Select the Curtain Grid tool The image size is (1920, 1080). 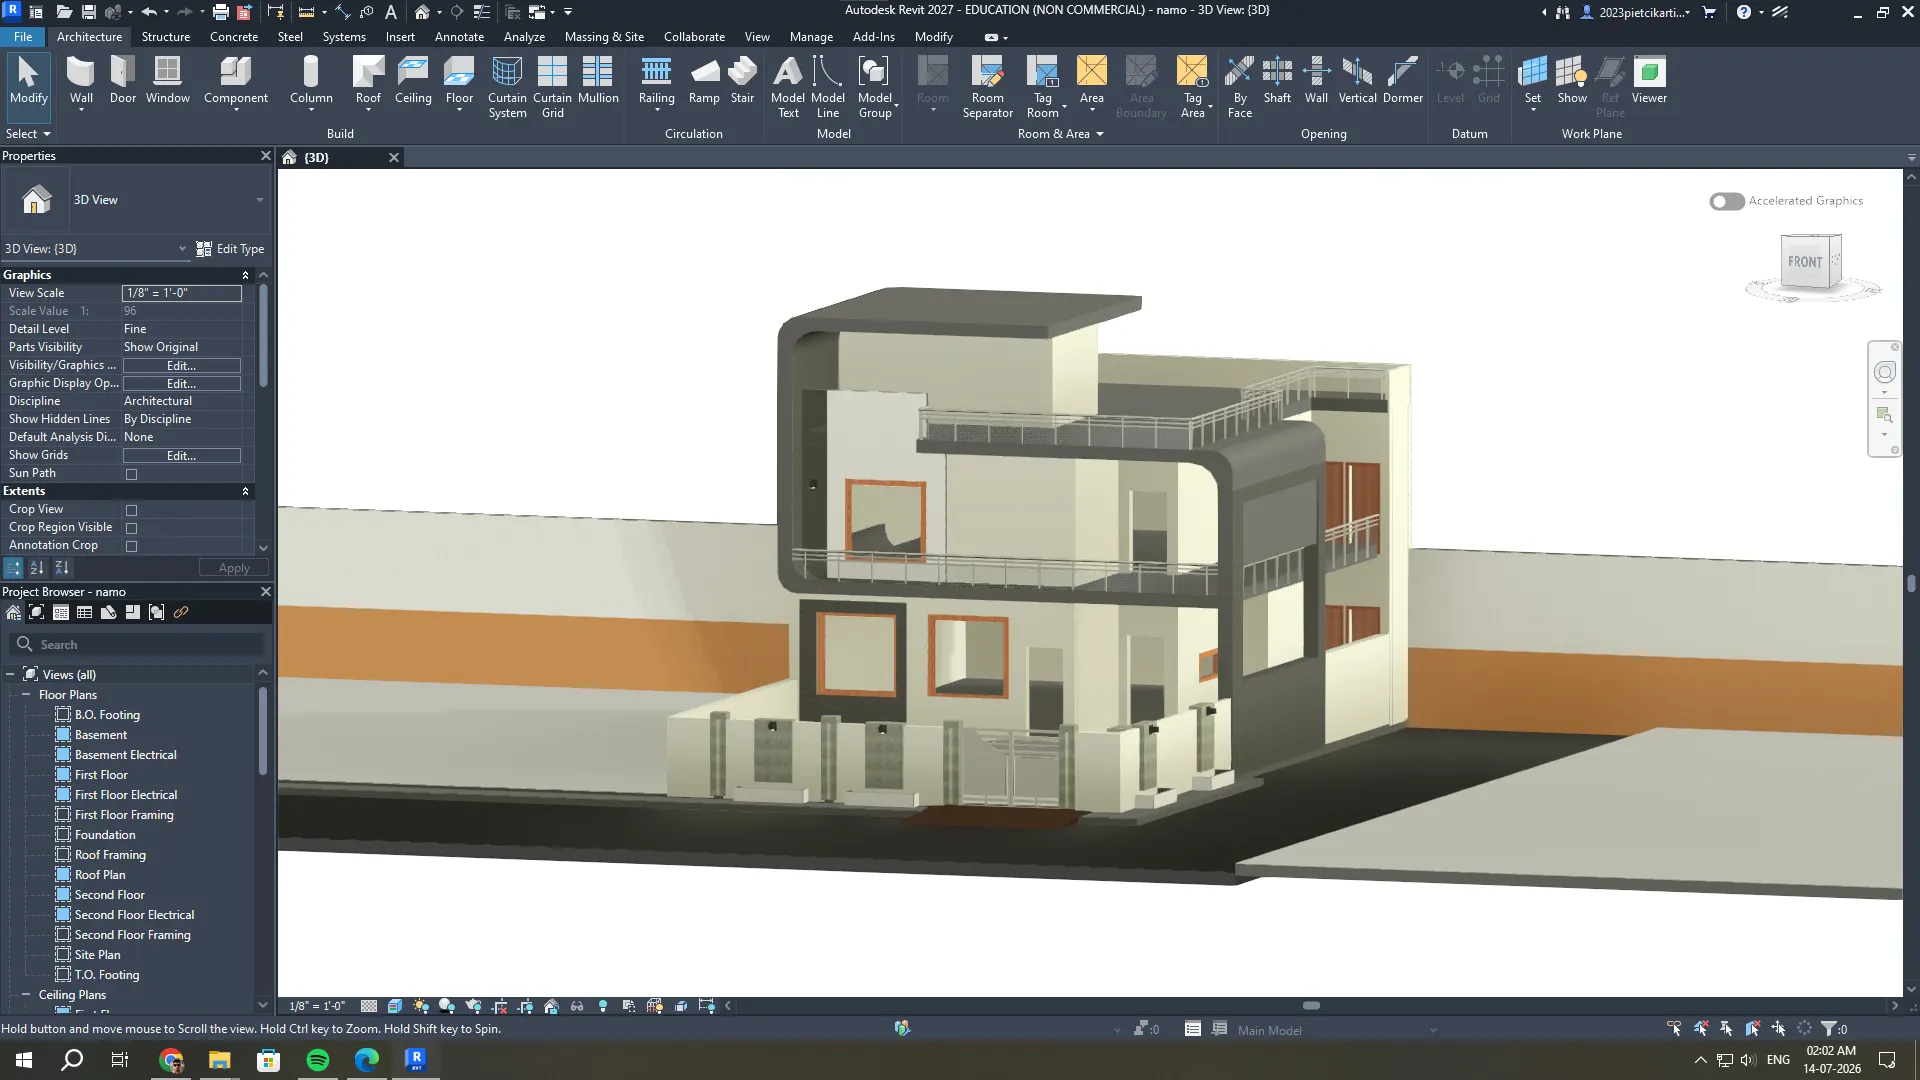pyautogui.click(x=552, y=87)
